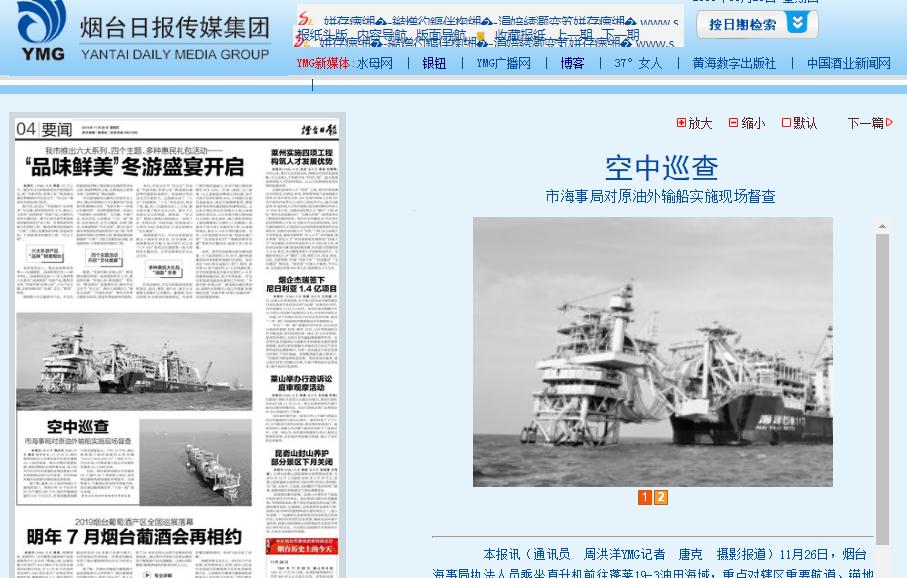Open the 博客 blog link
The image size is (907, 578).
[x=572, y=63]
